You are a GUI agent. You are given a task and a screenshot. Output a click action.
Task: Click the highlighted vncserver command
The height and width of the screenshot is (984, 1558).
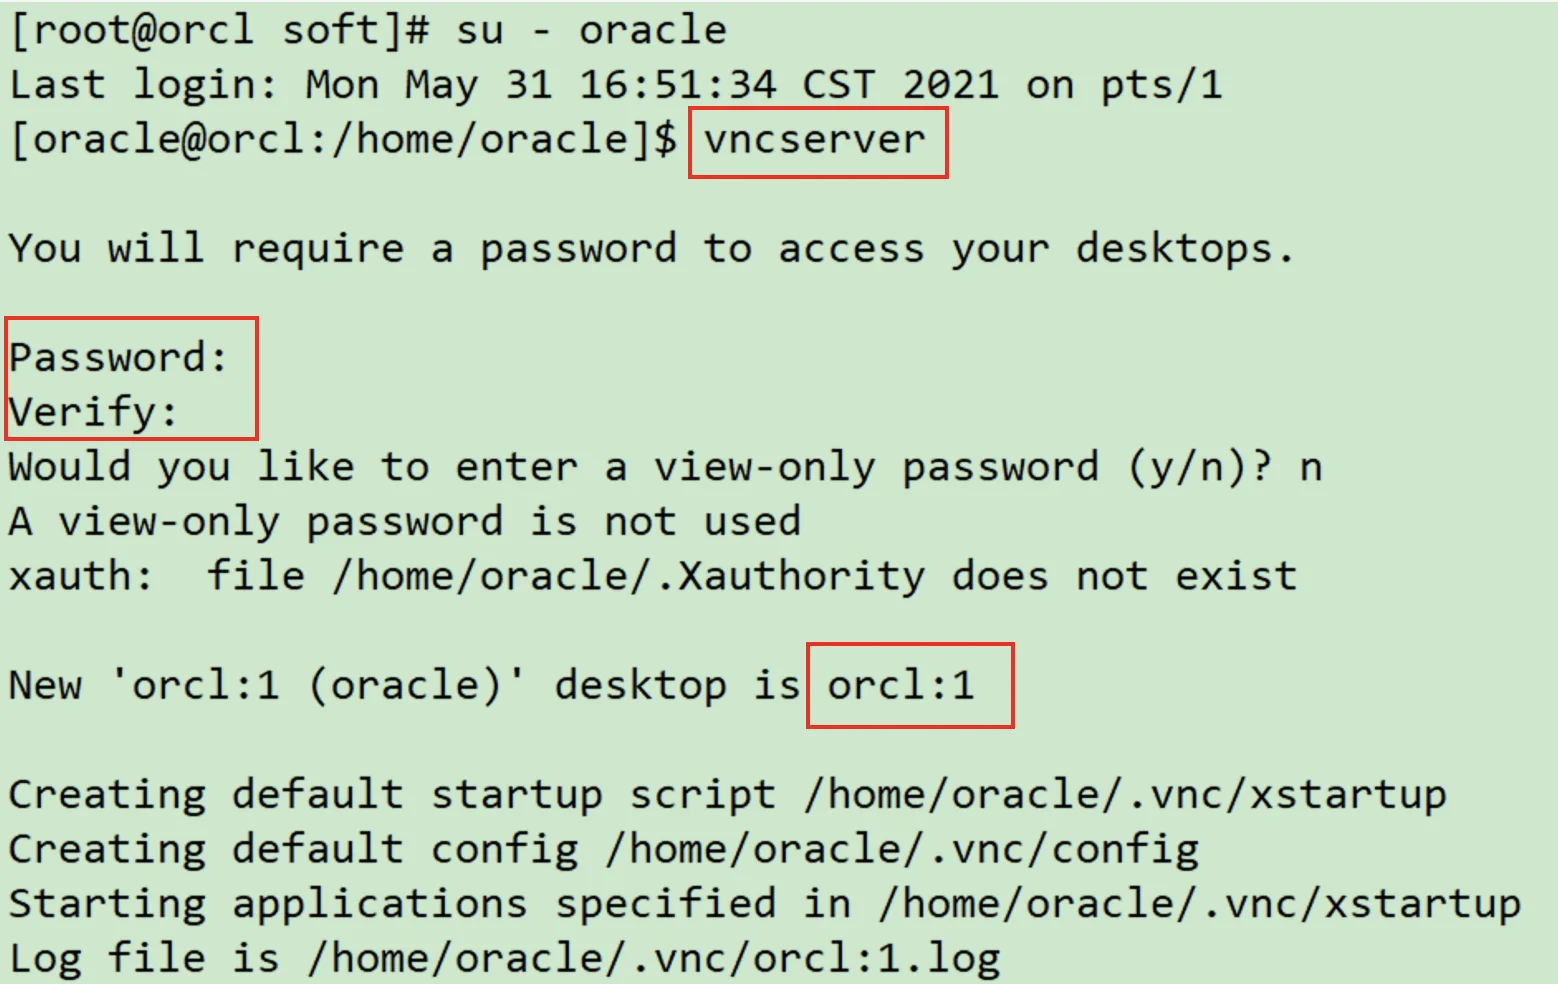[x=815, y=140]
